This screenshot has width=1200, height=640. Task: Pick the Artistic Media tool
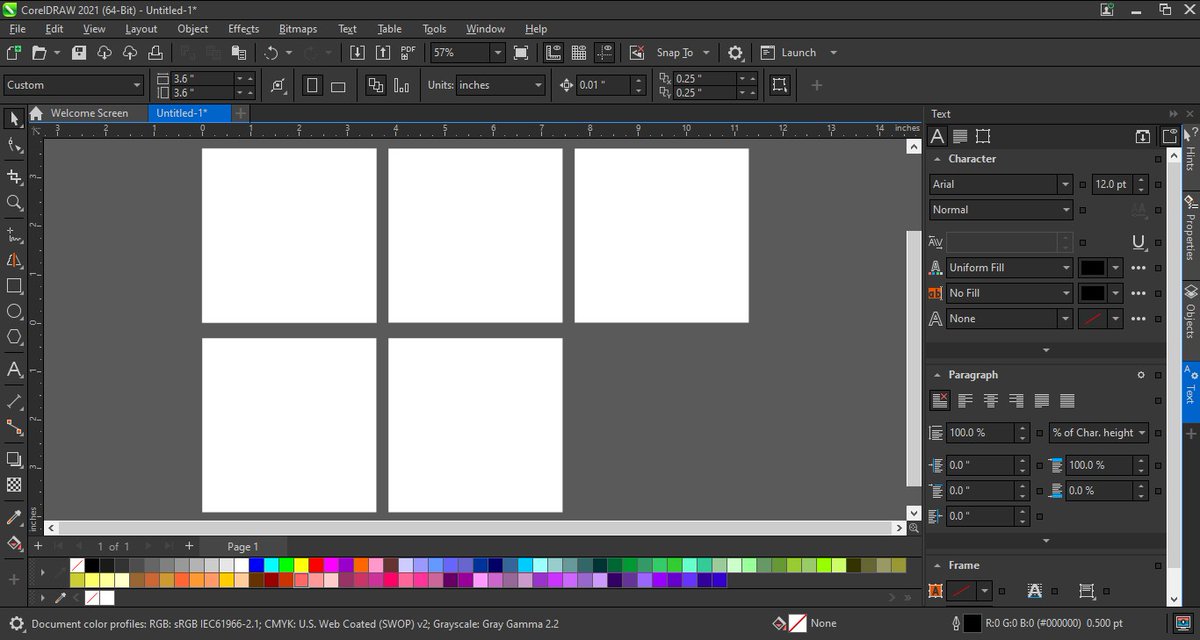[14, 260]
